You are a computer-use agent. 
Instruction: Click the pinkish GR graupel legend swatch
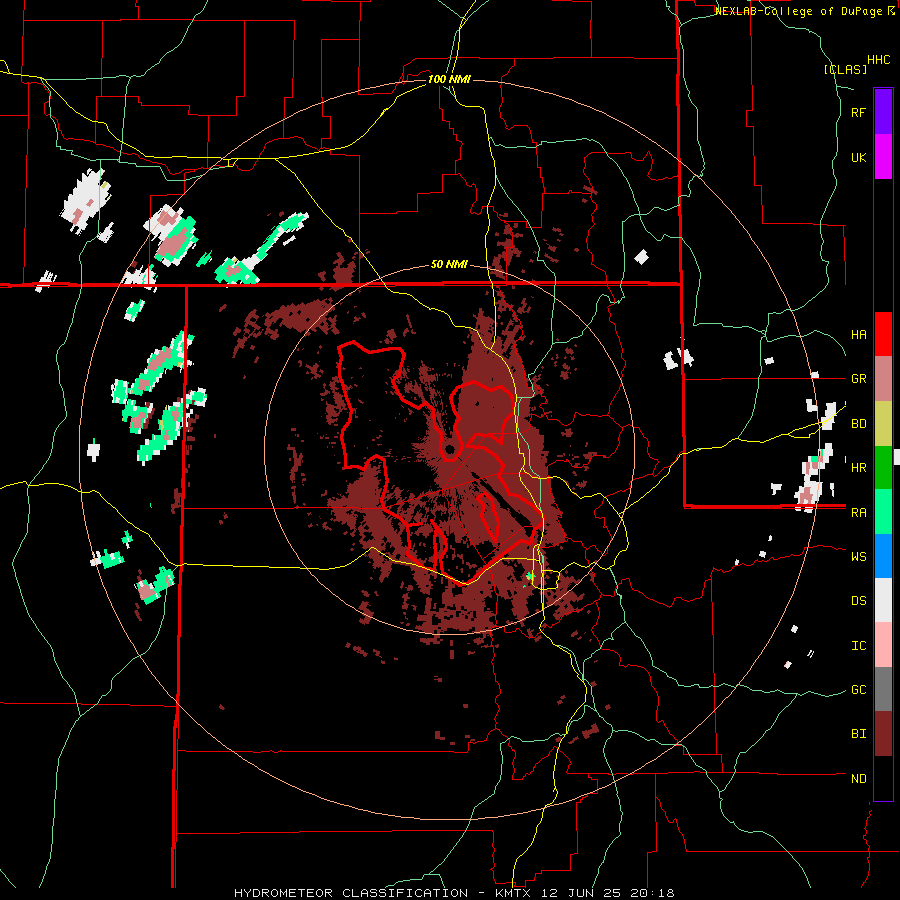pyautogui.click(x=883, y=379)
